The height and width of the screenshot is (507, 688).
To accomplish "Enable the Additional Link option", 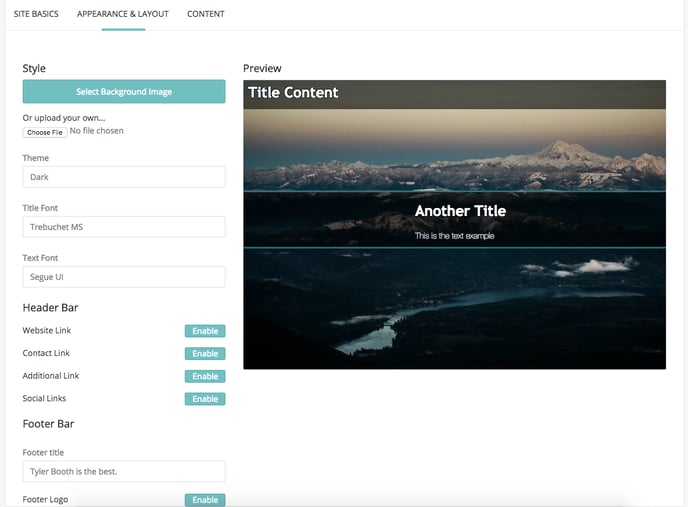I will (205, 376).
